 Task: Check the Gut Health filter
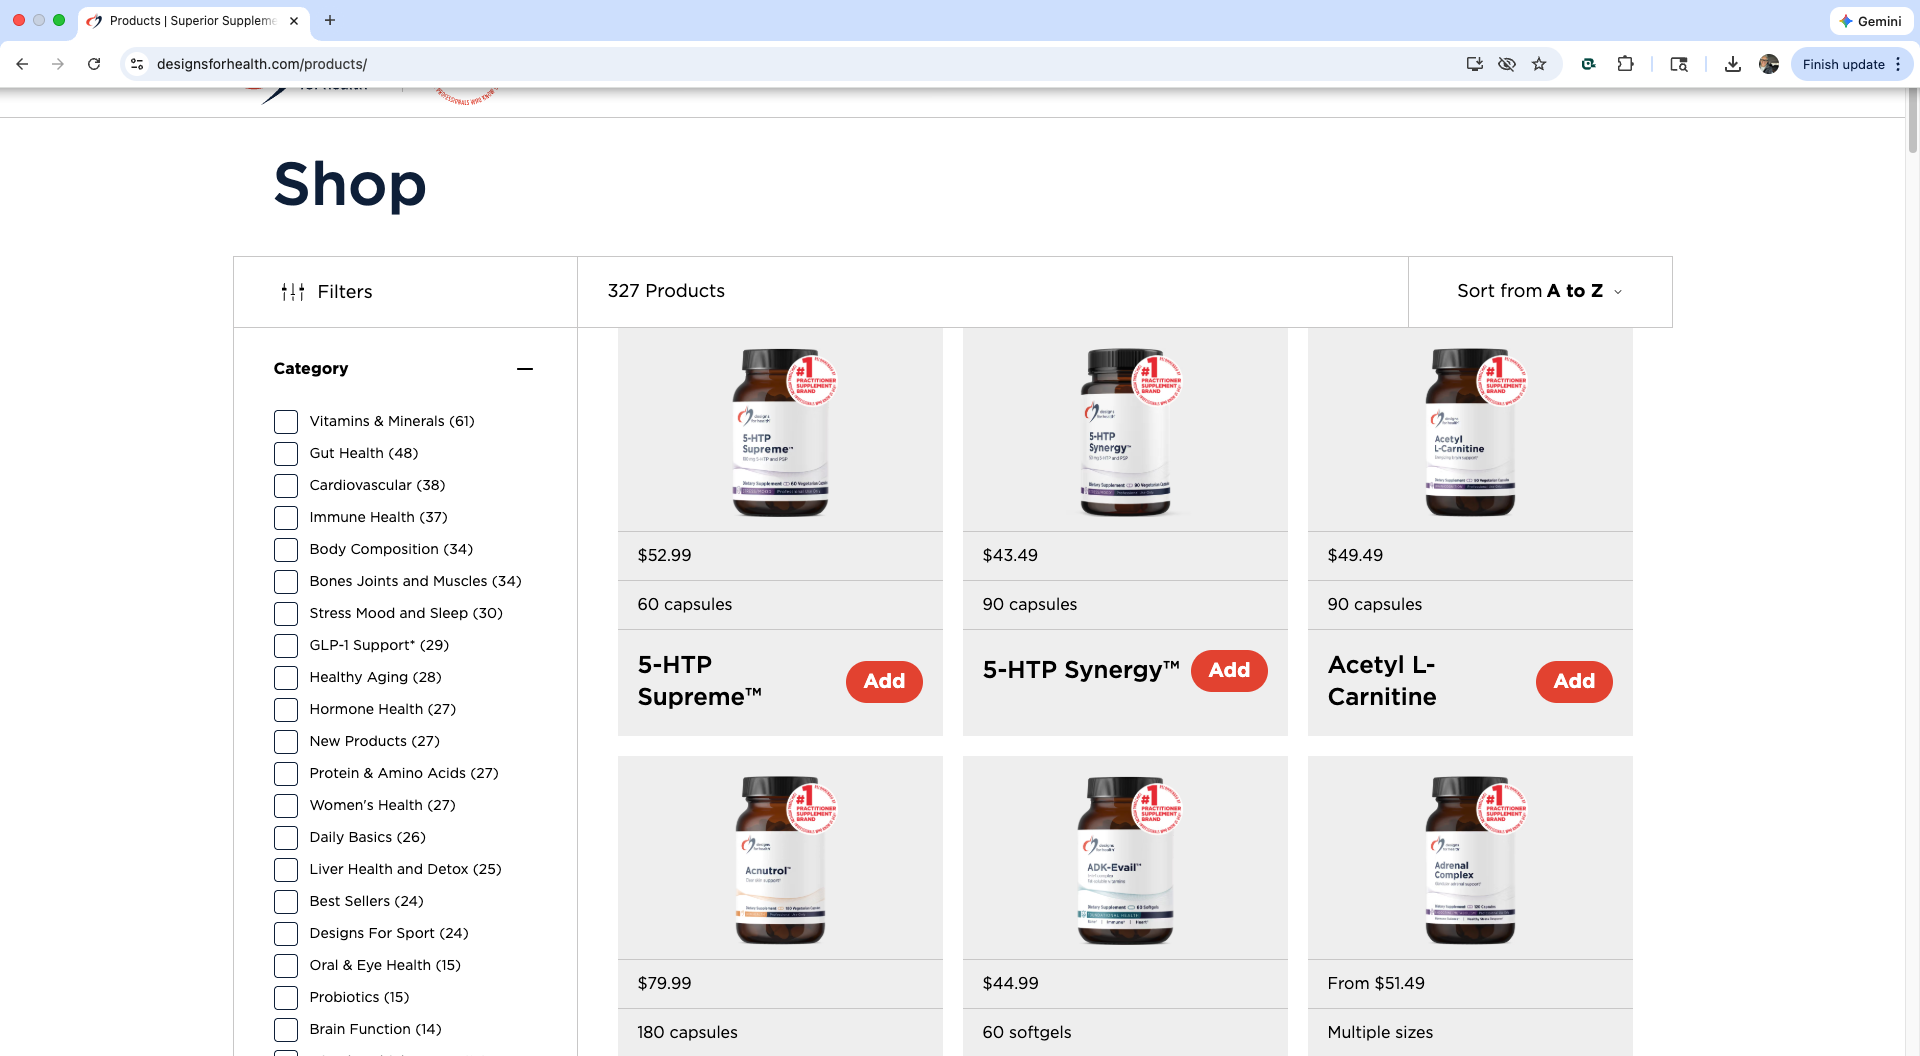click(286, 454)
